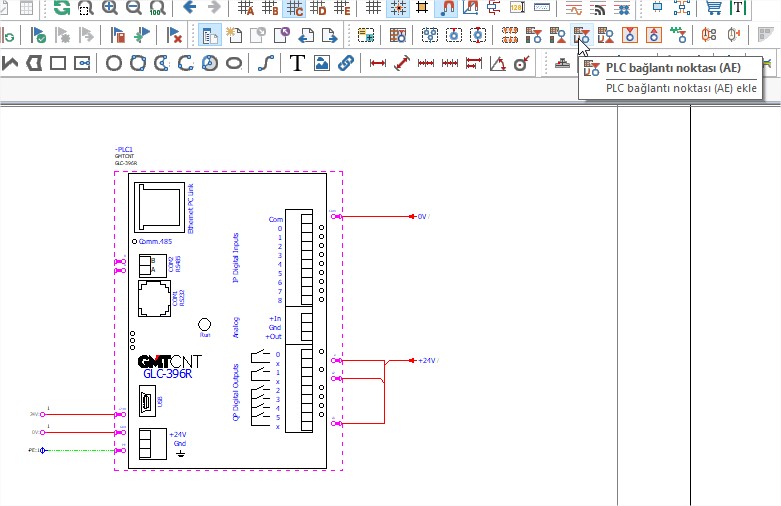Click the zoom in magnifier
This screenshot has height=506, width=781.
coord(110,7)
